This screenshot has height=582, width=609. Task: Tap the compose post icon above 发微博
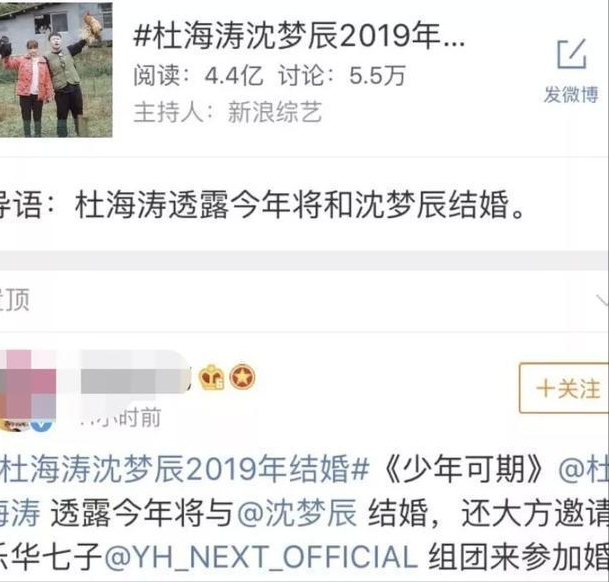(571, 54)
